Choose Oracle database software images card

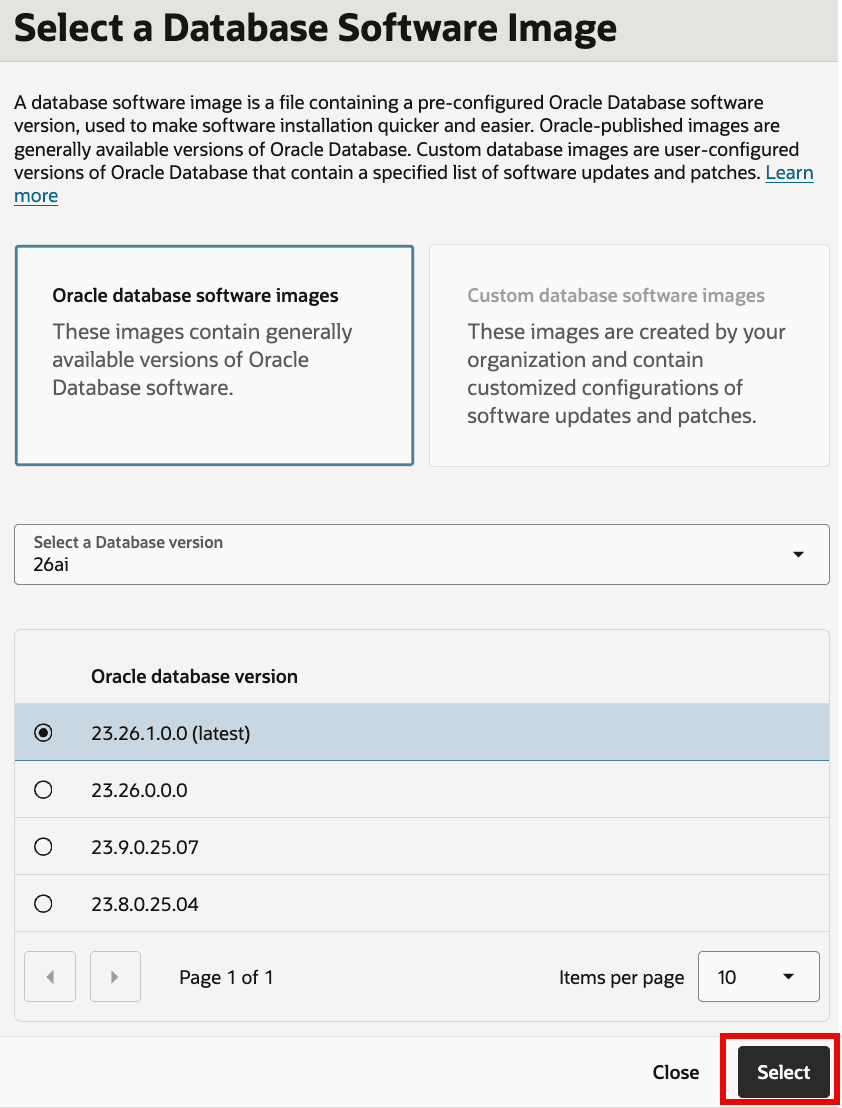(x=214, y=355)
